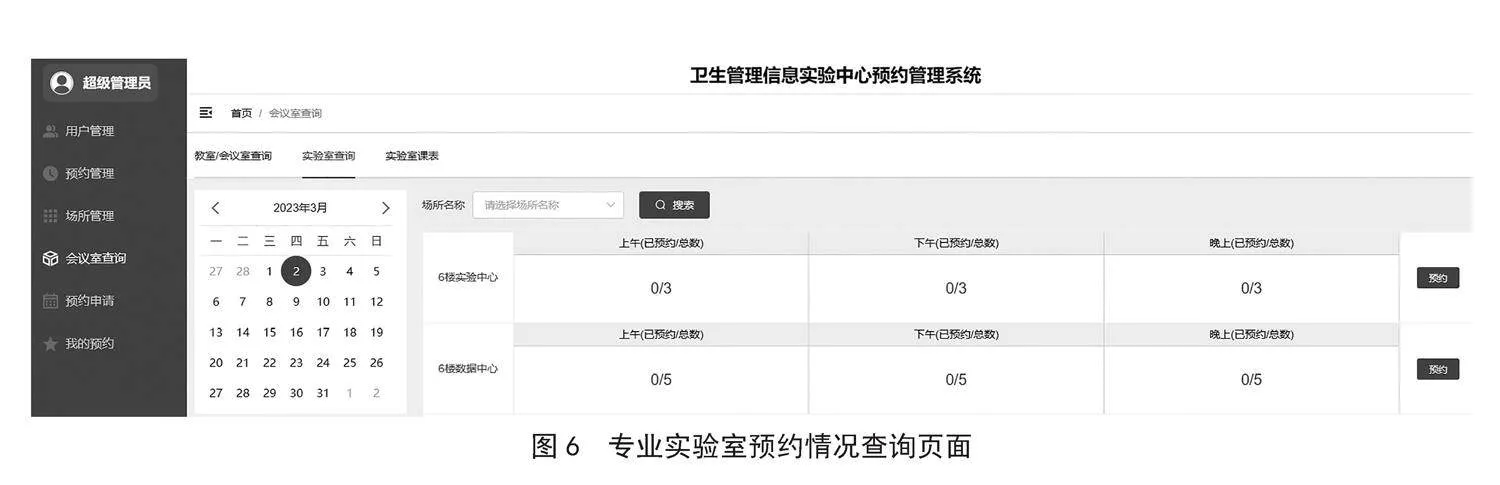Click the 我的预约 star icon
Viewport: 1500px width, 485px height.
(x=50, y=343)
